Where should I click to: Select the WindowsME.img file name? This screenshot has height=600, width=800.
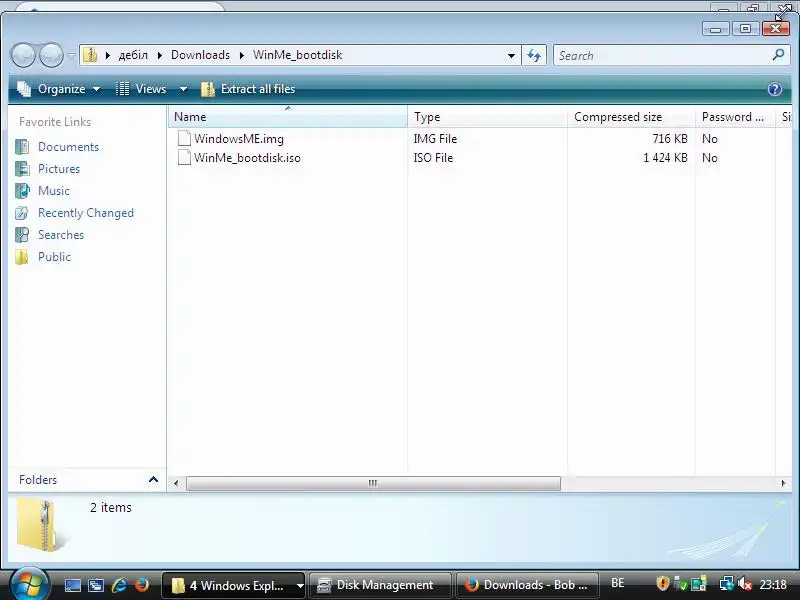[x=239, y=139]
